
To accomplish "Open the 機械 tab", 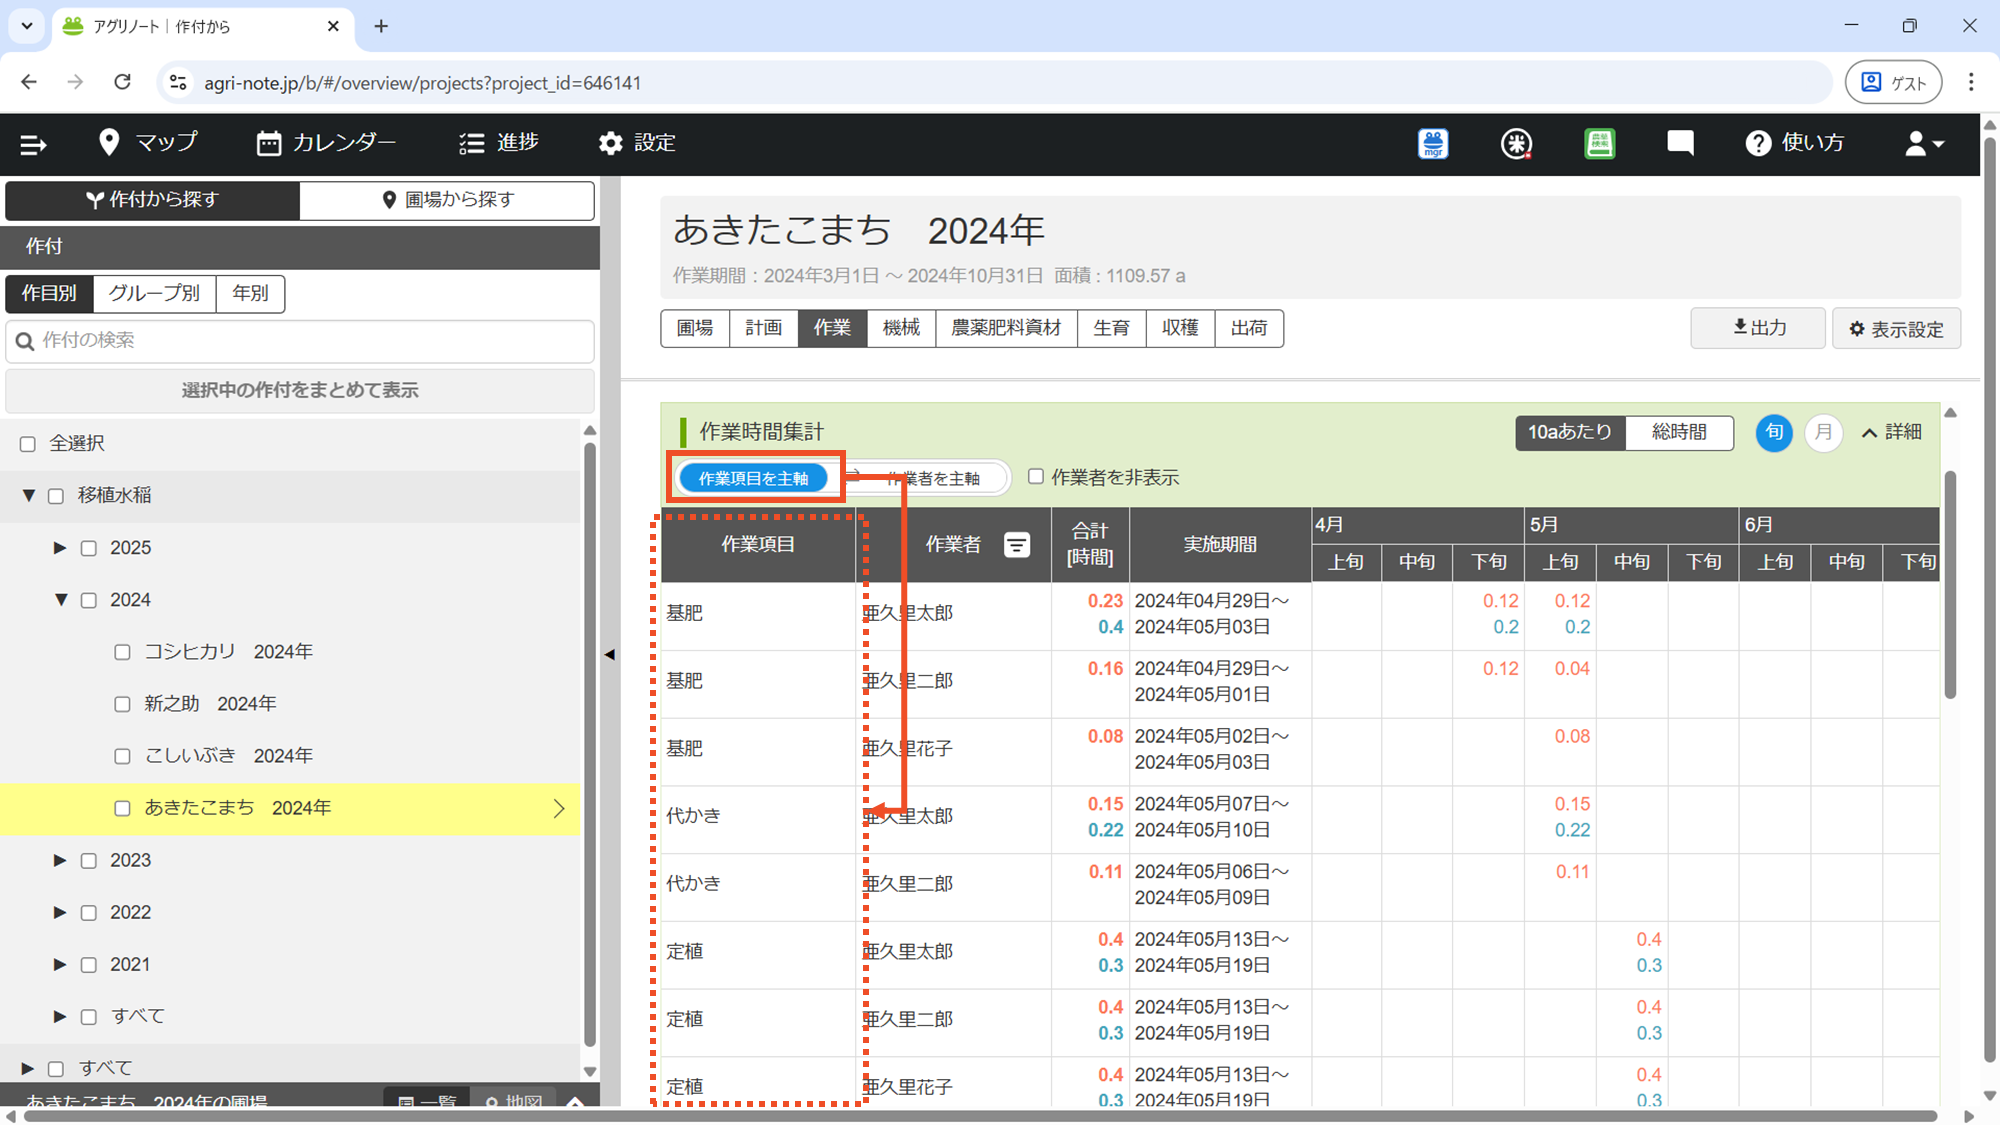I will coord(901,328).
